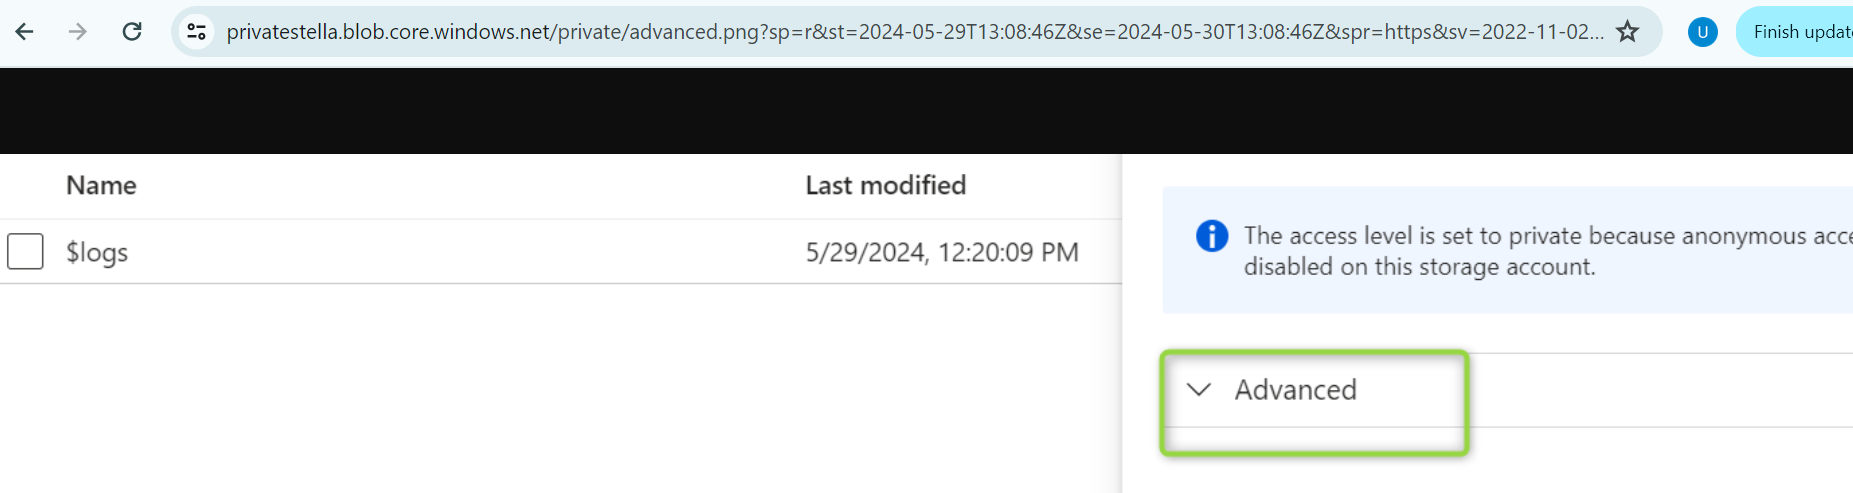Click the 5/29/2024 last modified timestamp
This screenshot has height=493, width=1853.
coord(941,253)
